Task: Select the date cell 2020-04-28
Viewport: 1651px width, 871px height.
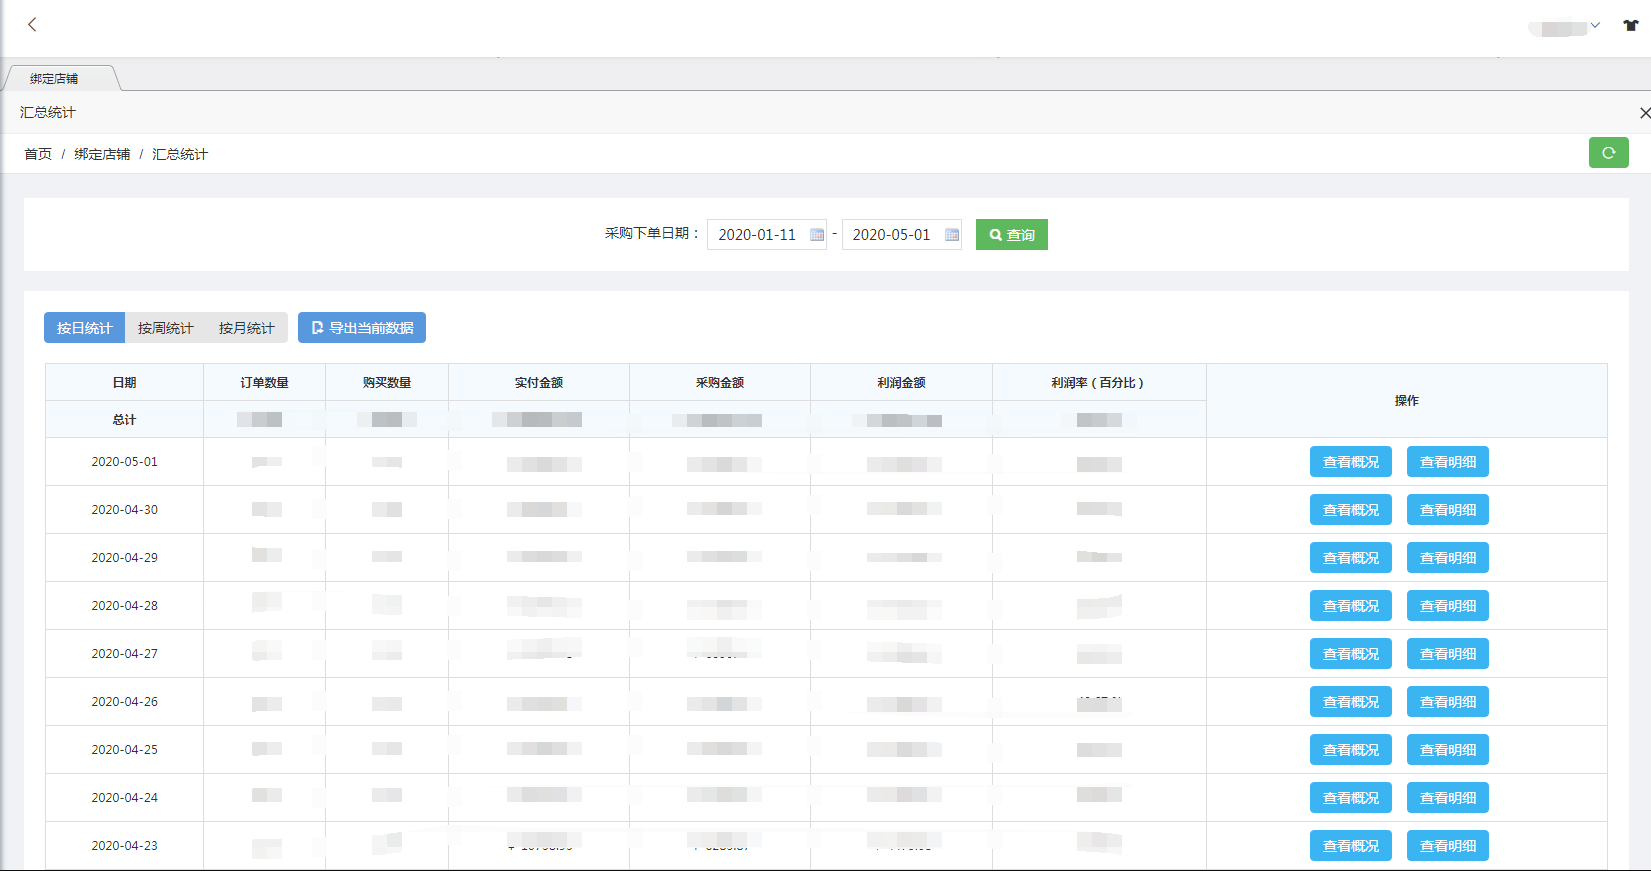Action: tap(125, 606)
